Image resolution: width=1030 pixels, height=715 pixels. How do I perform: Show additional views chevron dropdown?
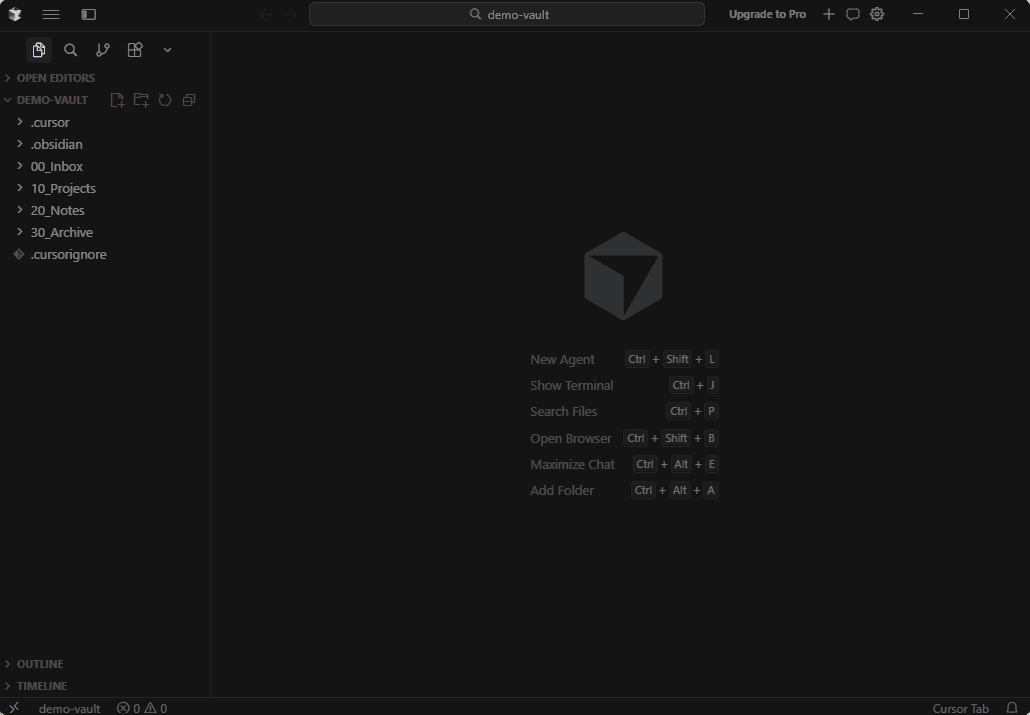(168, 50)
